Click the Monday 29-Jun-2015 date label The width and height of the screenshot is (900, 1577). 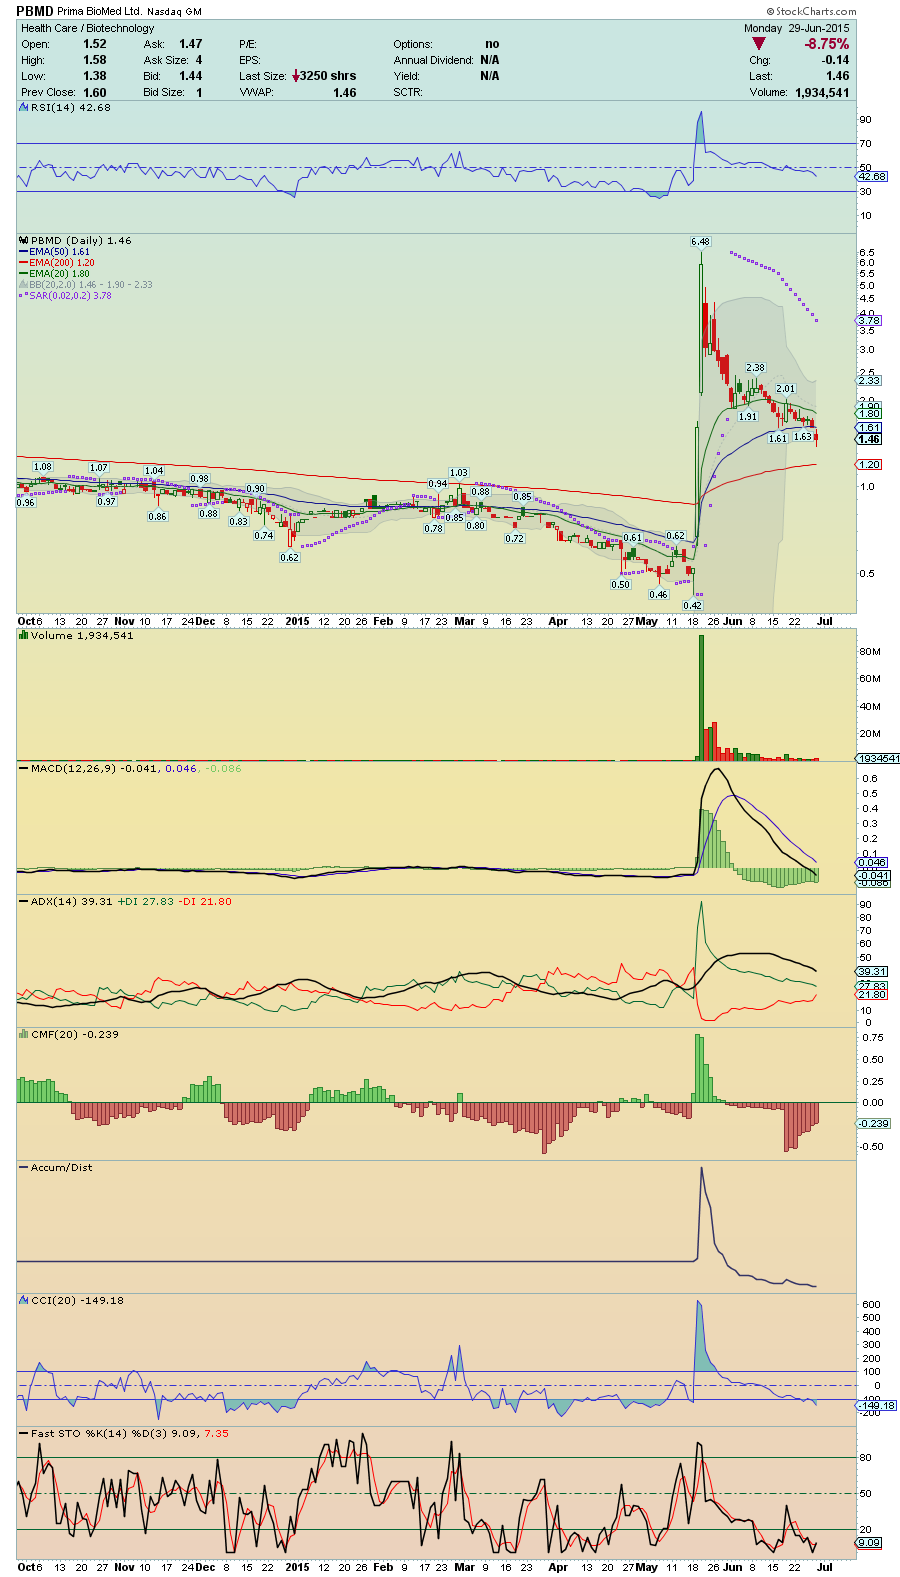point(796,28)
